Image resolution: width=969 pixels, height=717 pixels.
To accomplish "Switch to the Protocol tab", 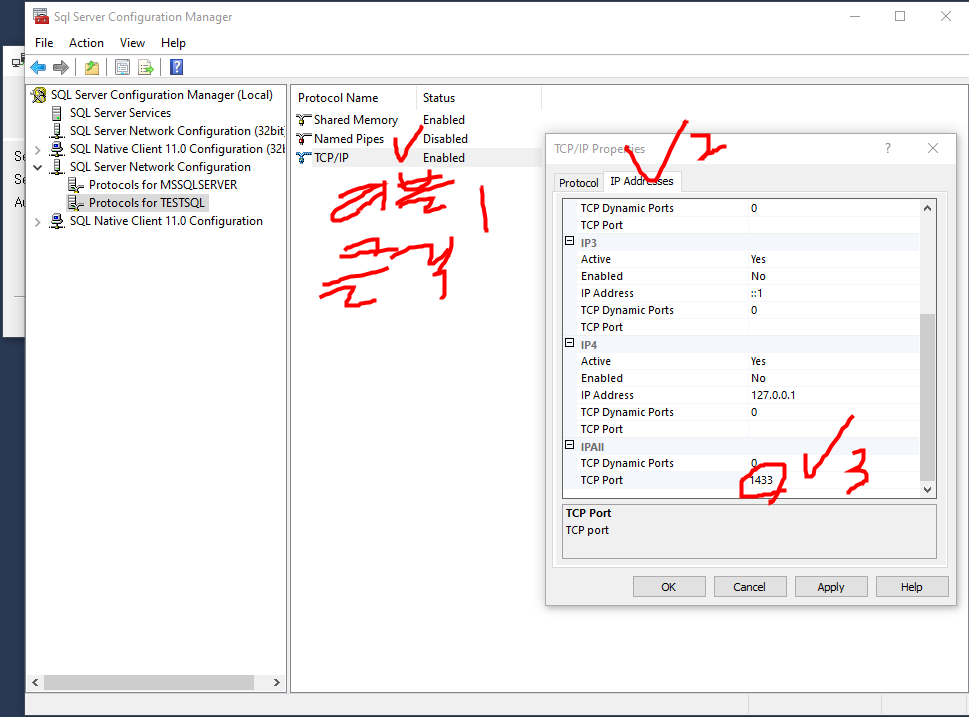I will point(578,183).
